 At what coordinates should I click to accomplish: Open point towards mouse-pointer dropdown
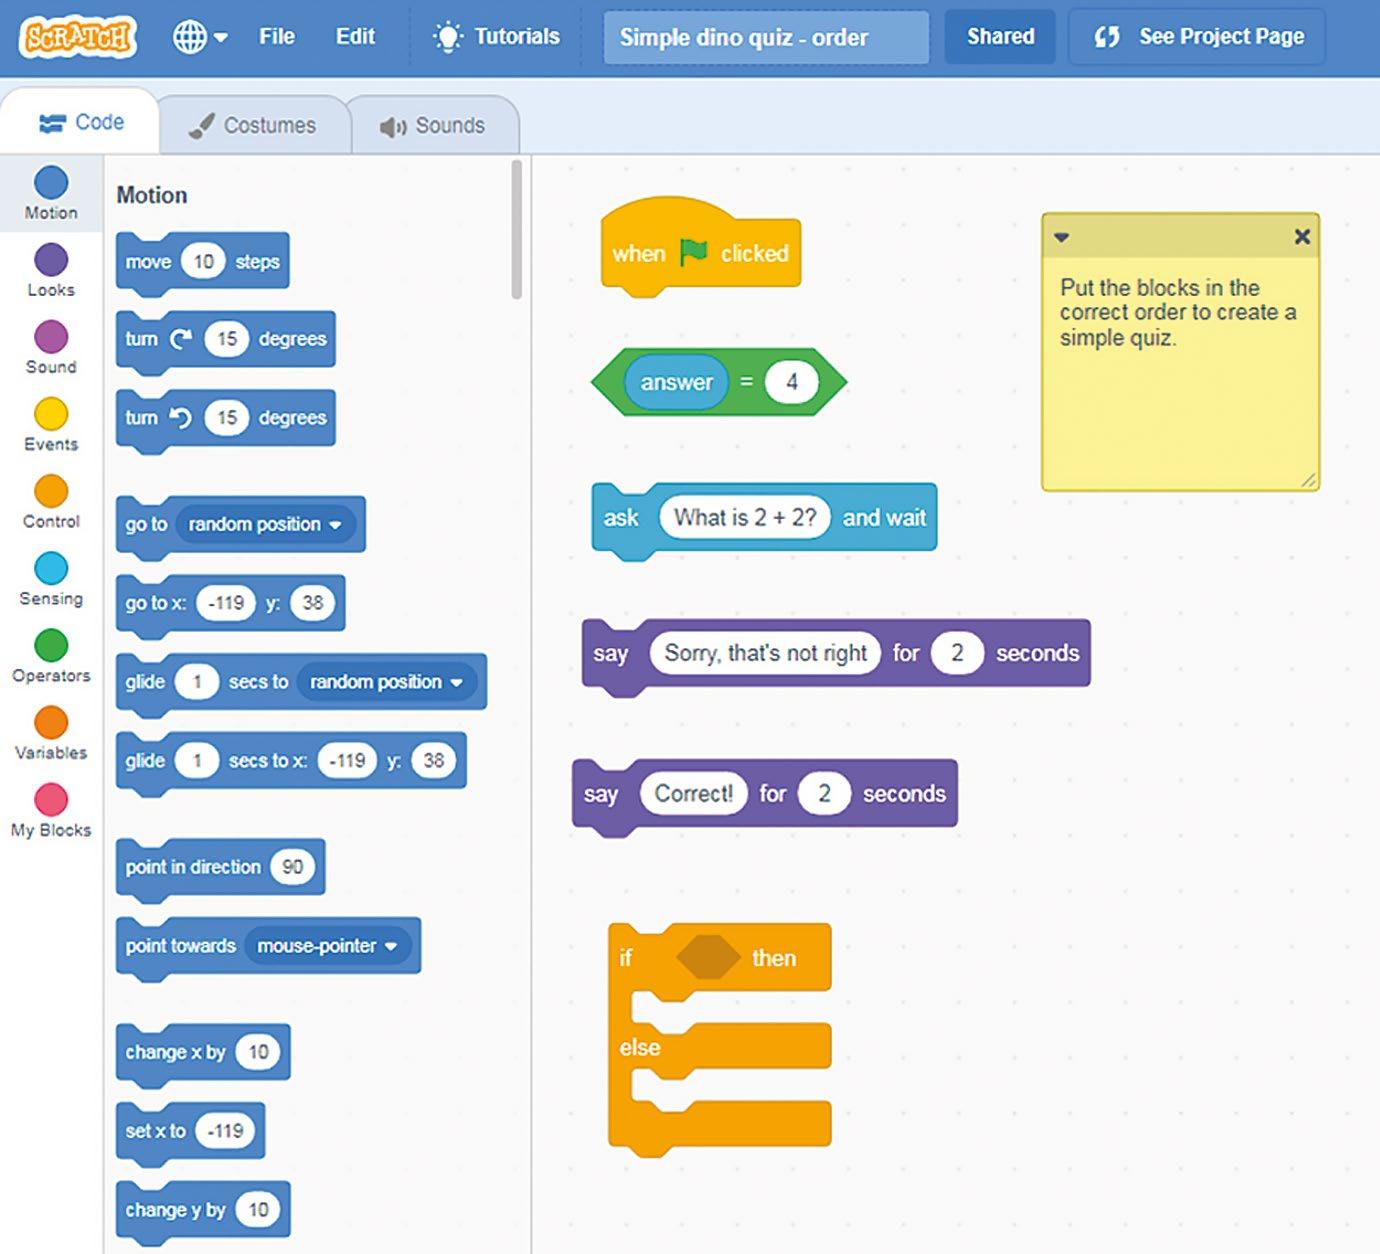[x=328, y=946]
